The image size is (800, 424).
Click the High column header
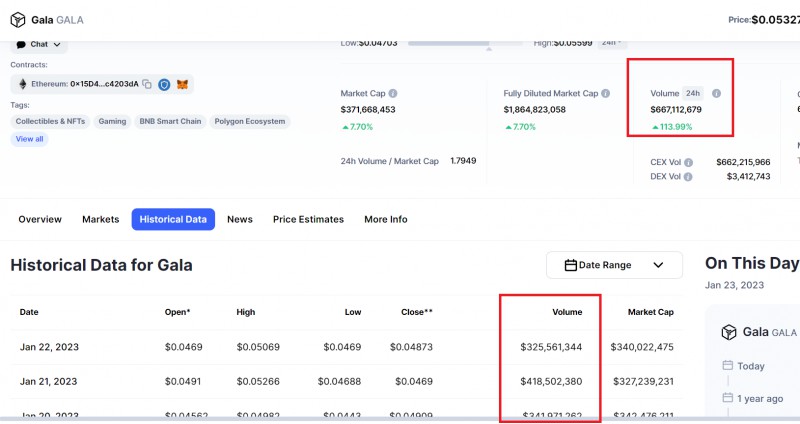245,312
